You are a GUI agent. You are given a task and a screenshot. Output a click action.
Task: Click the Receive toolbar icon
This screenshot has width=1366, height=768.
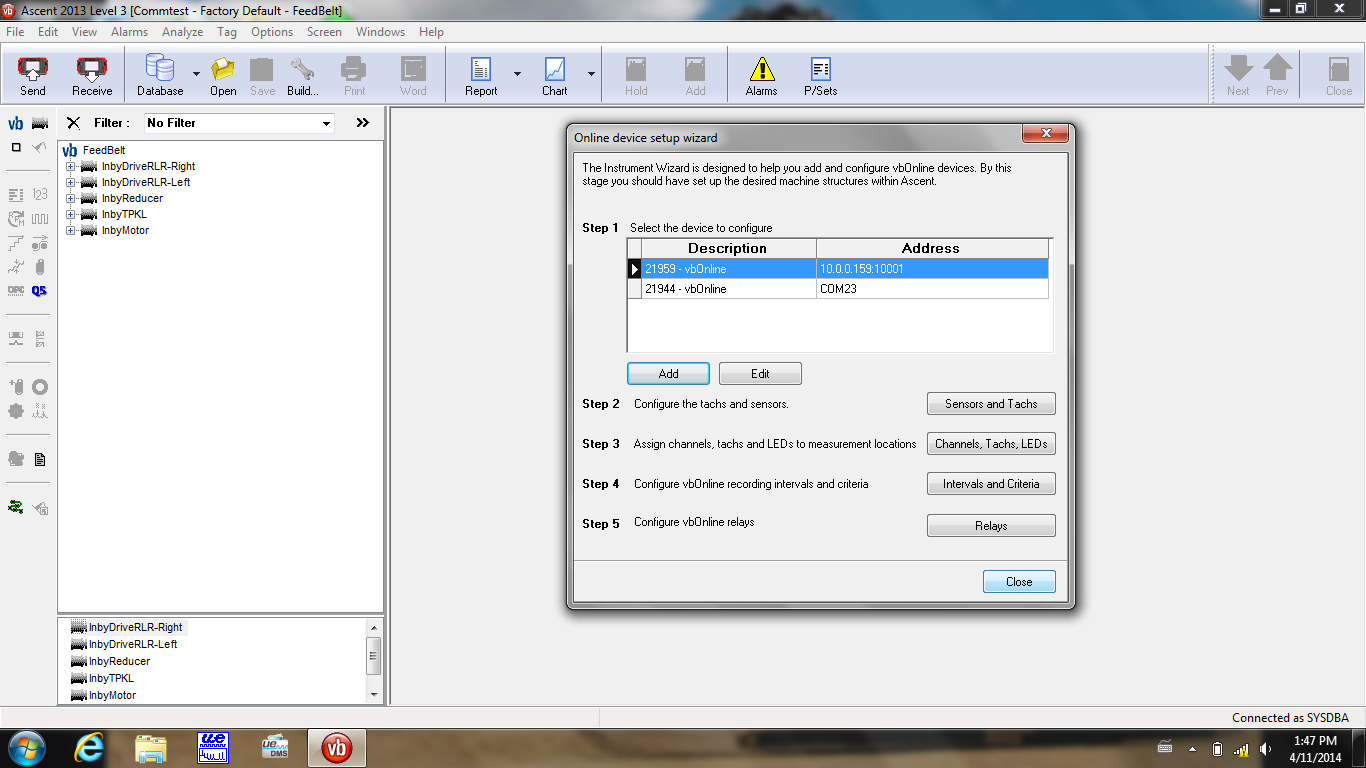pos(92,76)
